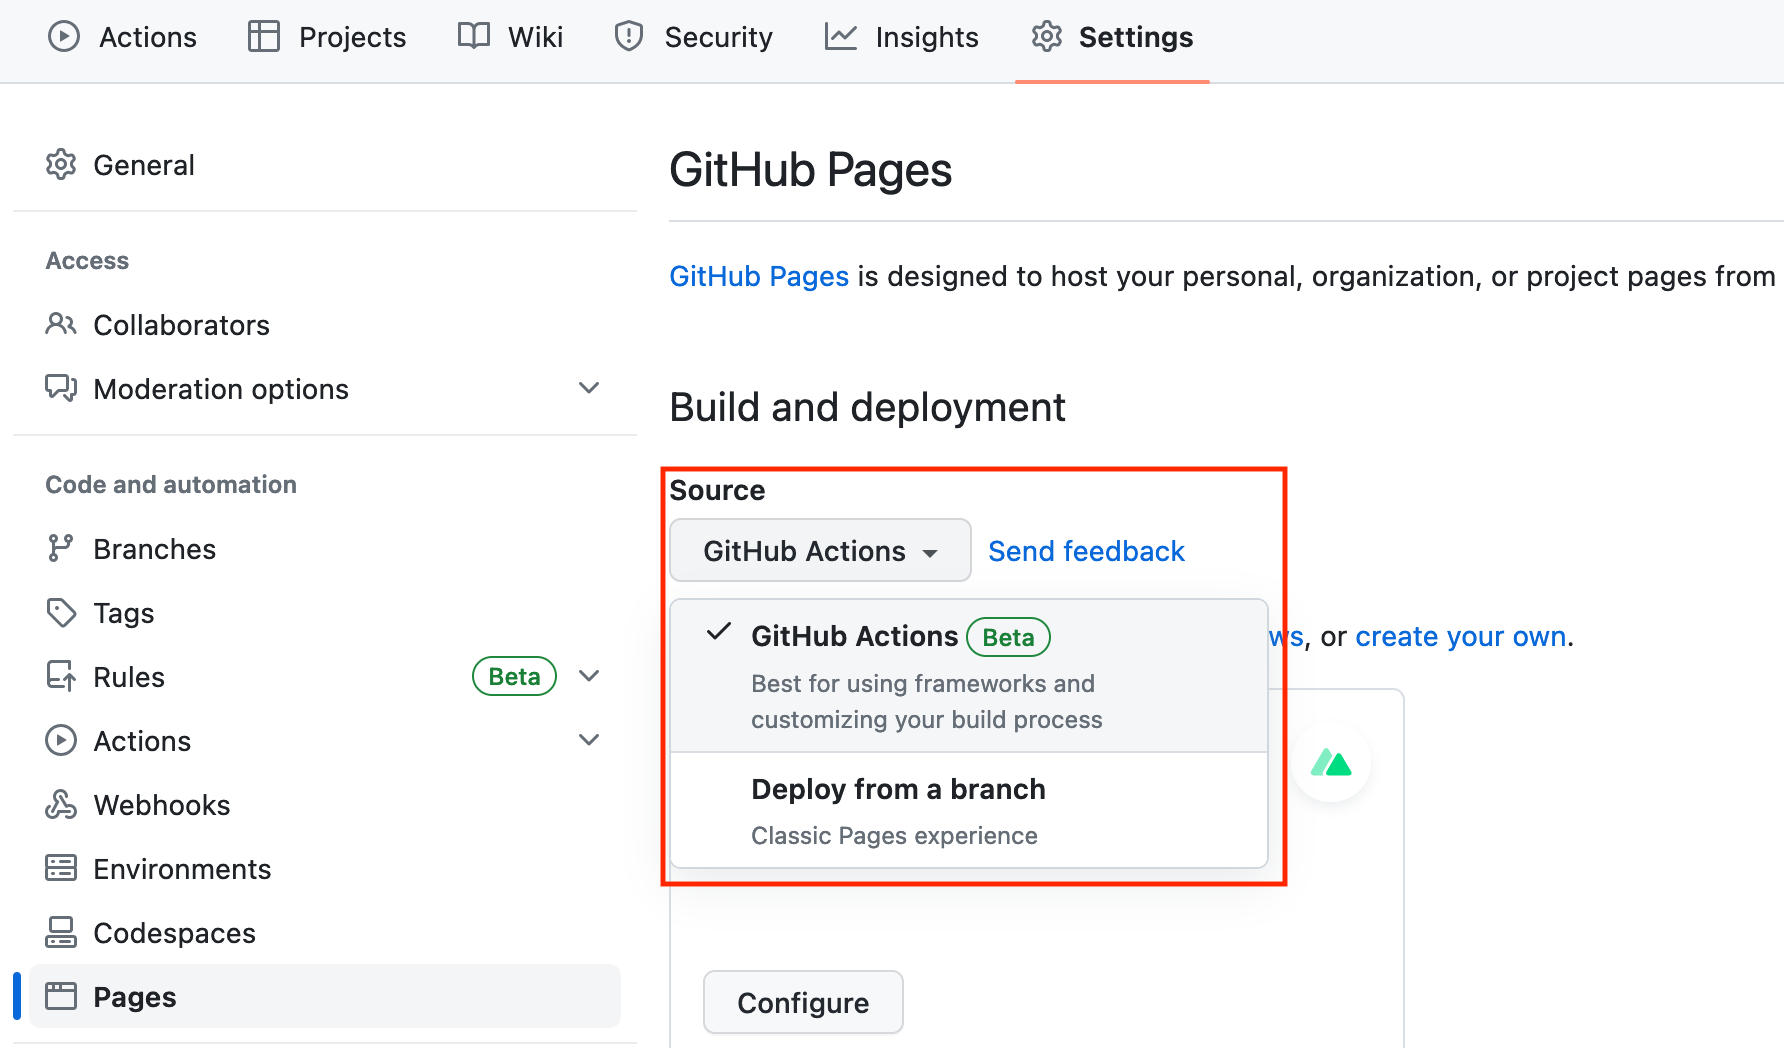Viewport: 1784px width, 1048px height.
Task: Click the Beta badge beside GitHub Actions option
Action: coord(1008,637)
